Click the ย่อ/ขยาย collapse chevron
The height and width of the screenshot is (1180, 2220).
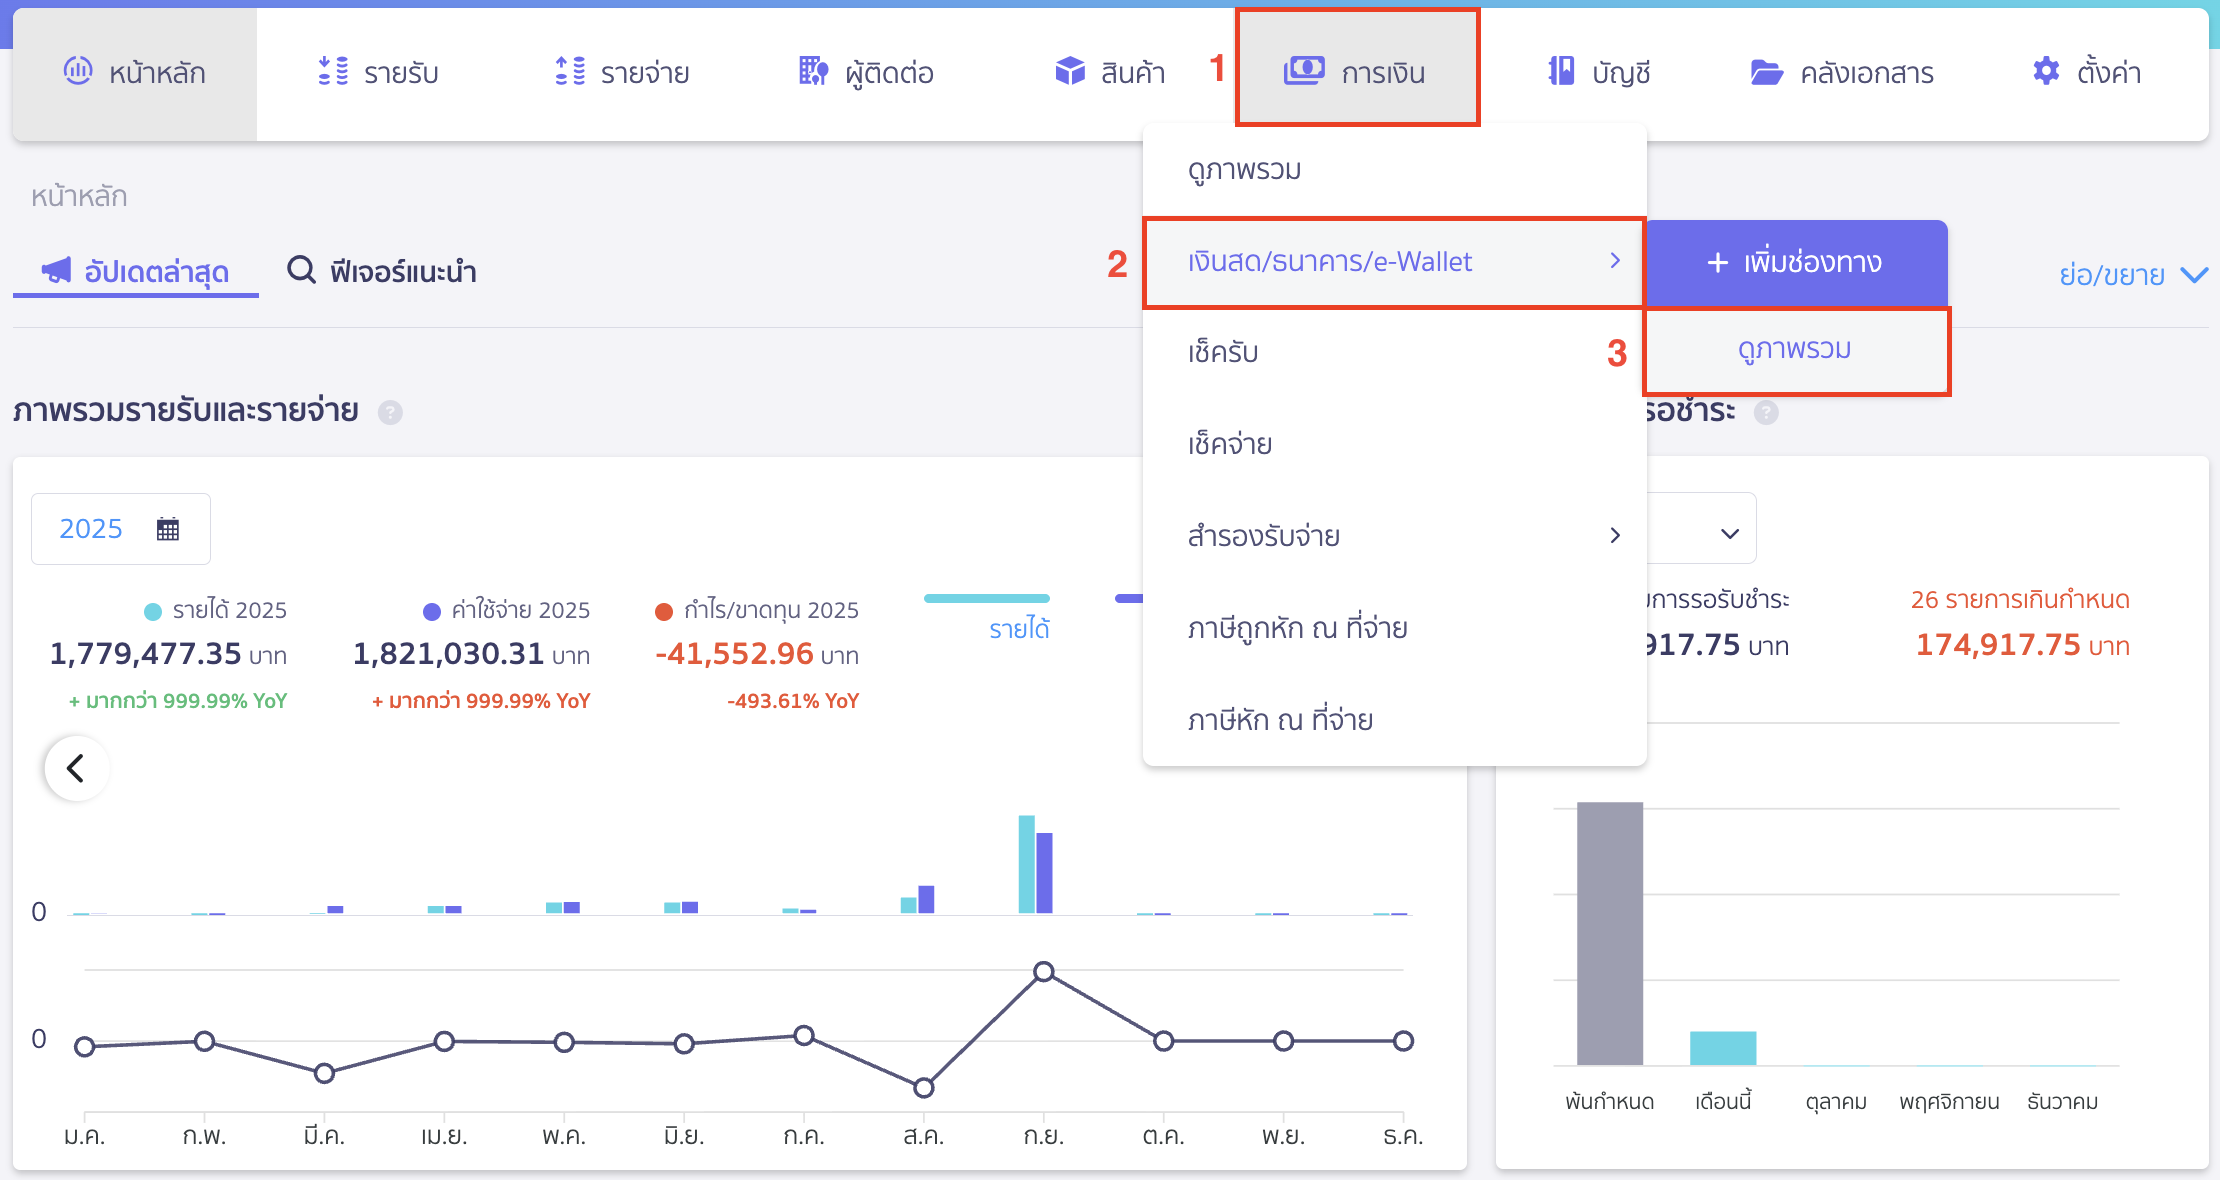[2194, 273]
